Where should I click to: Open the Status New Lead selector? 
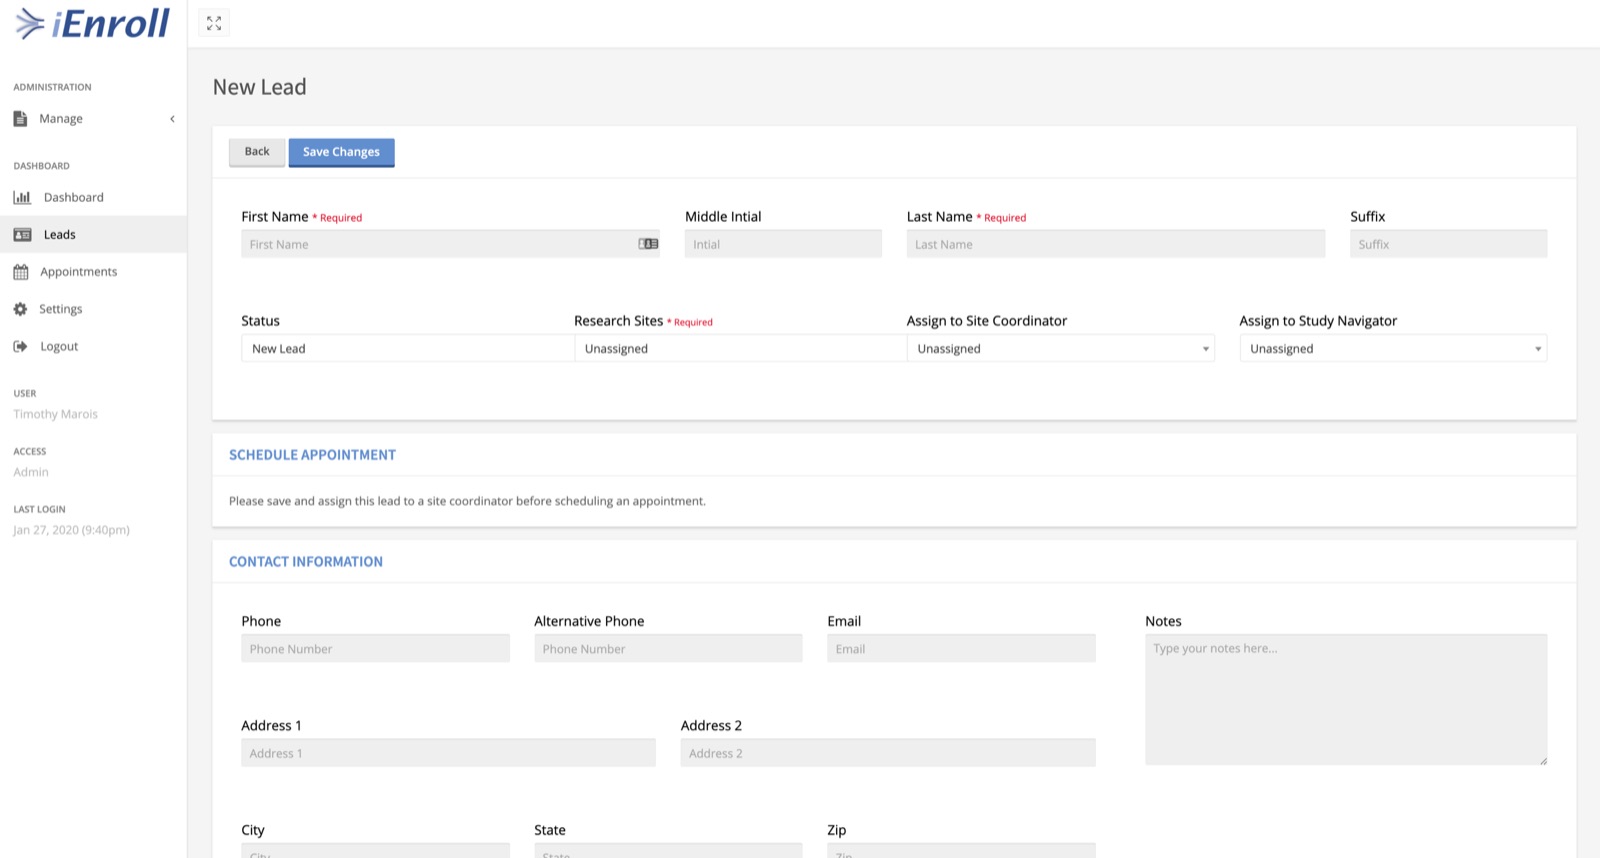pos(407,348)
